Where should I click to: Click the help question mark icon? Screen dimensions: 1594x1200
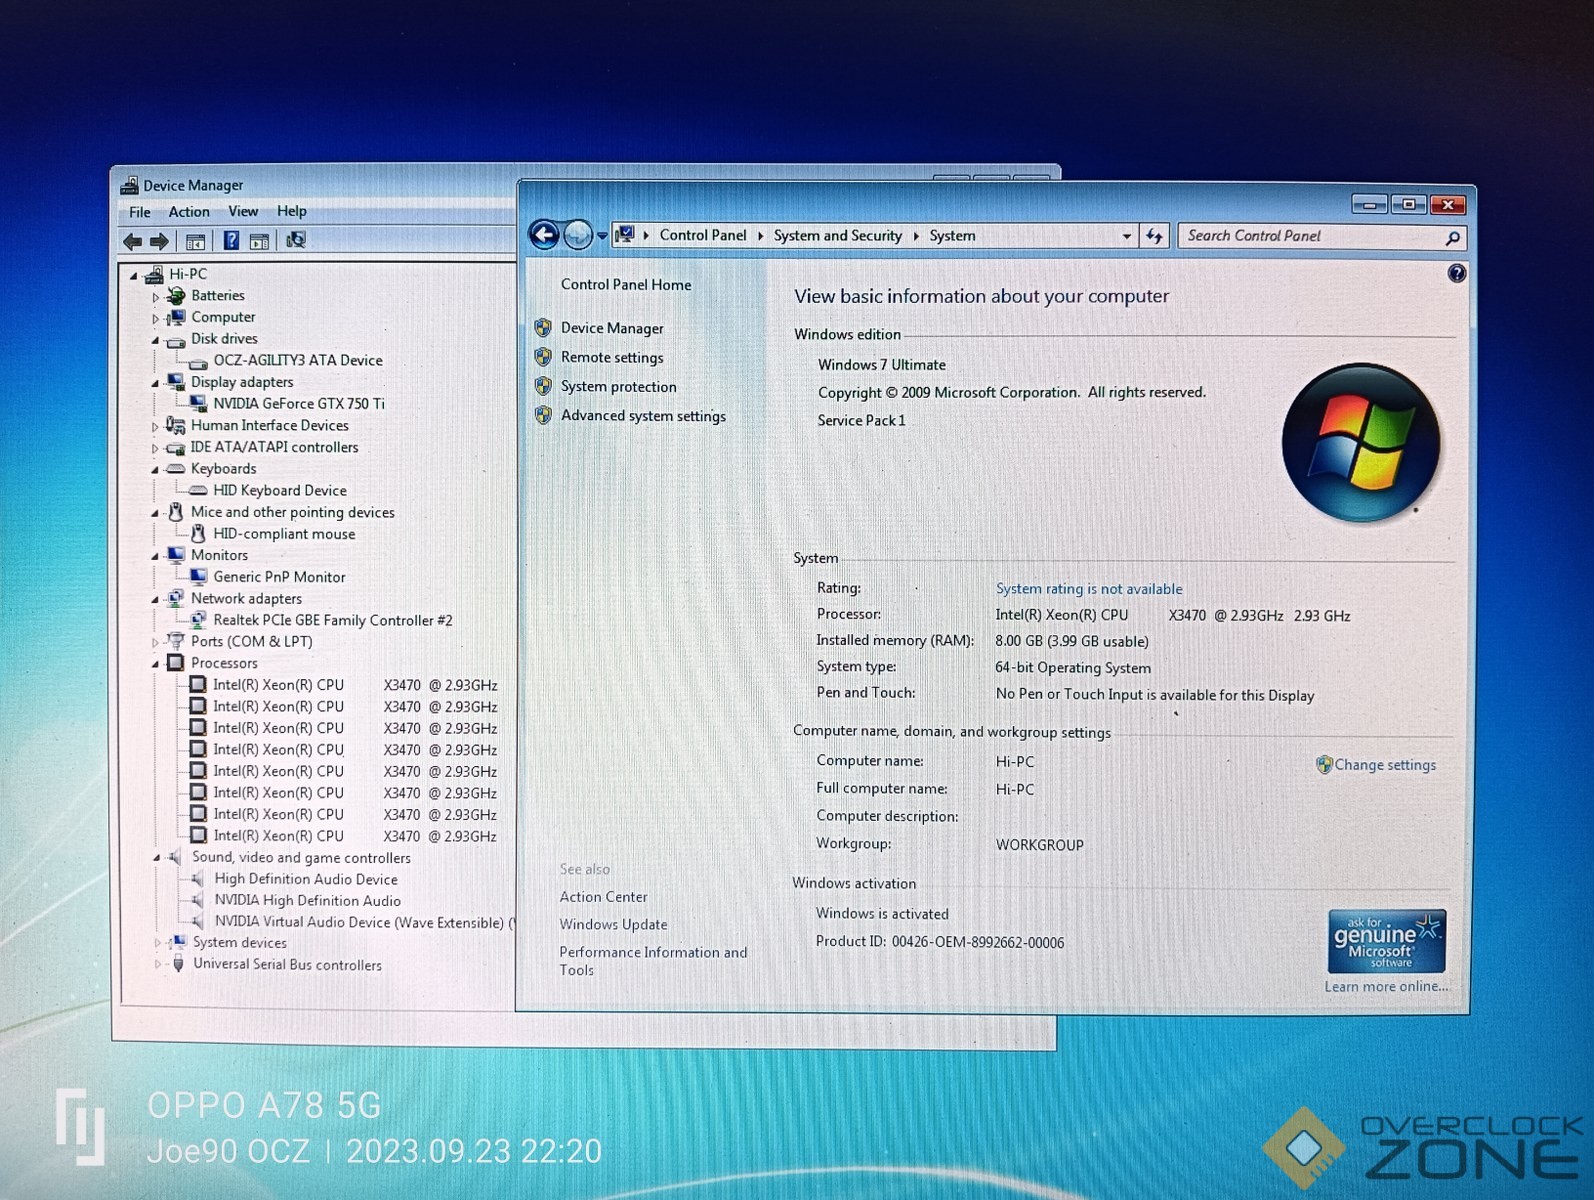pyautogui.click(x=1457, y=273)
